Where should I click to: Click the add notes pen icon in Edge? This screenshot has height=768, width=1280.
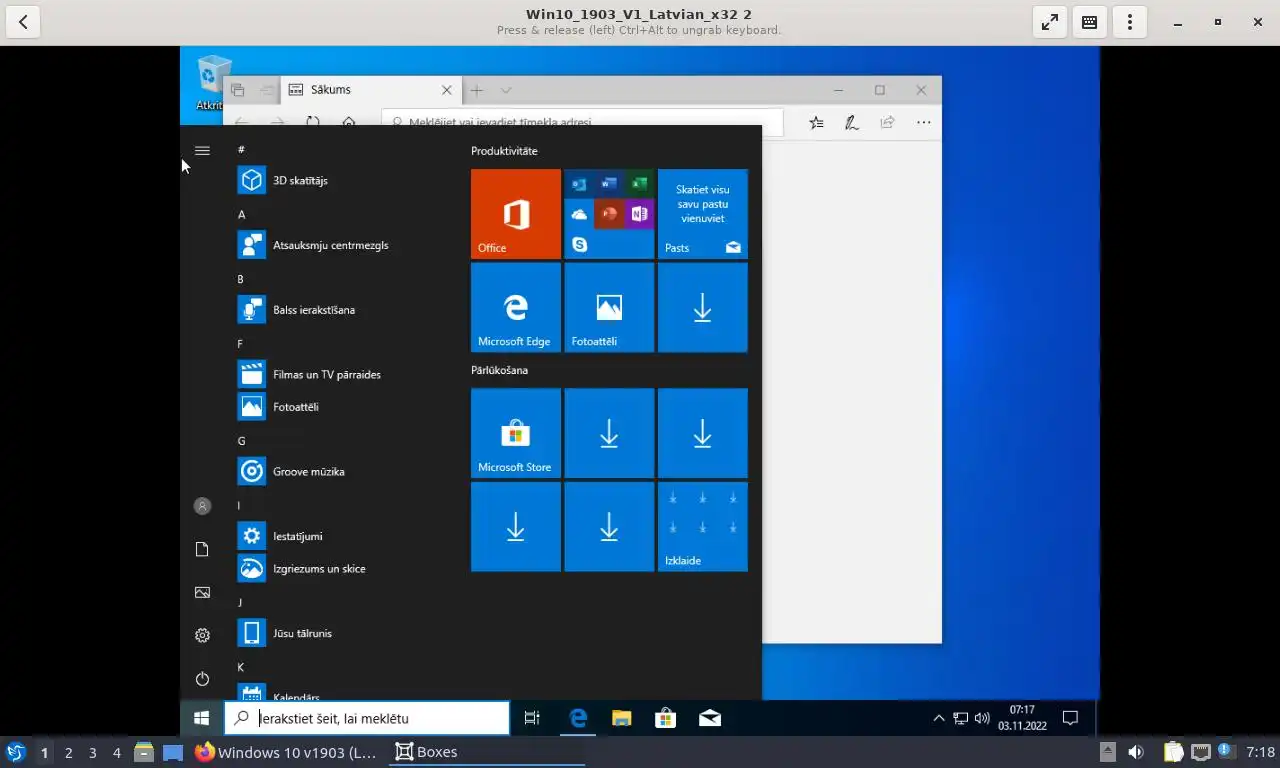pos(852,122)
